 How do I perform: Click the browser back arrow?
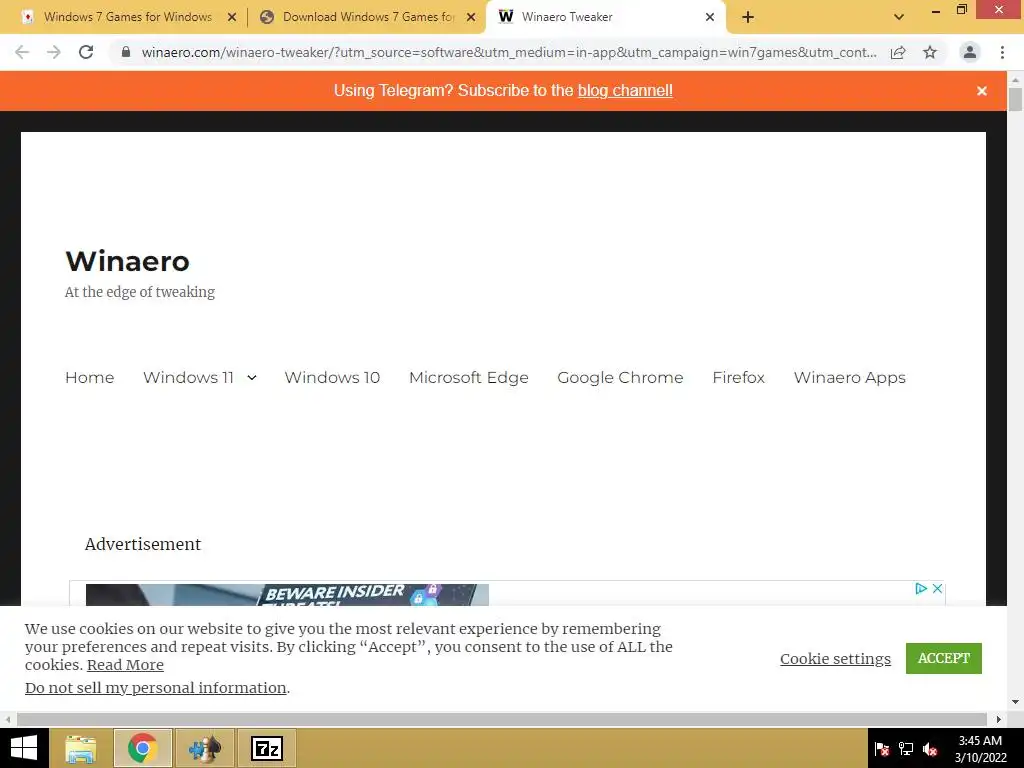22,52
